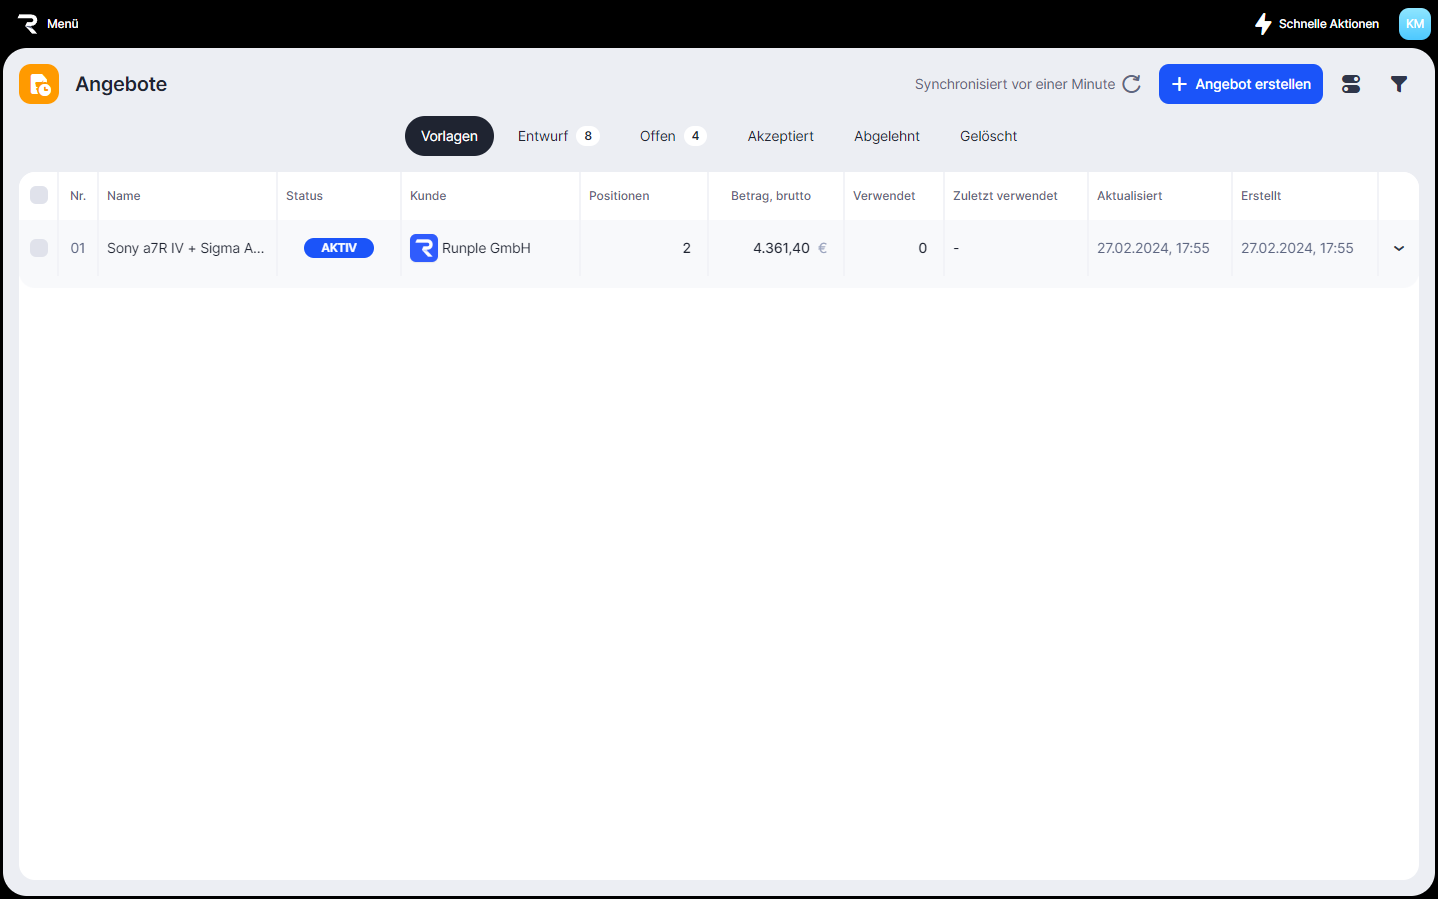Open the Akzeptiert tab
The width and height of the screenshot is (1438, 899).
click(780, 136)
